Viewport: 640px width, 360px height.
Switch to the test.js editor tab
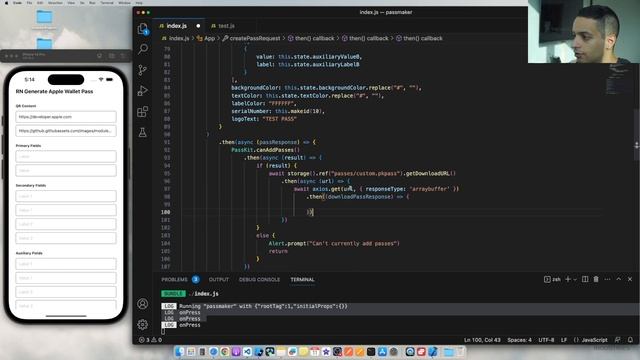223,26
